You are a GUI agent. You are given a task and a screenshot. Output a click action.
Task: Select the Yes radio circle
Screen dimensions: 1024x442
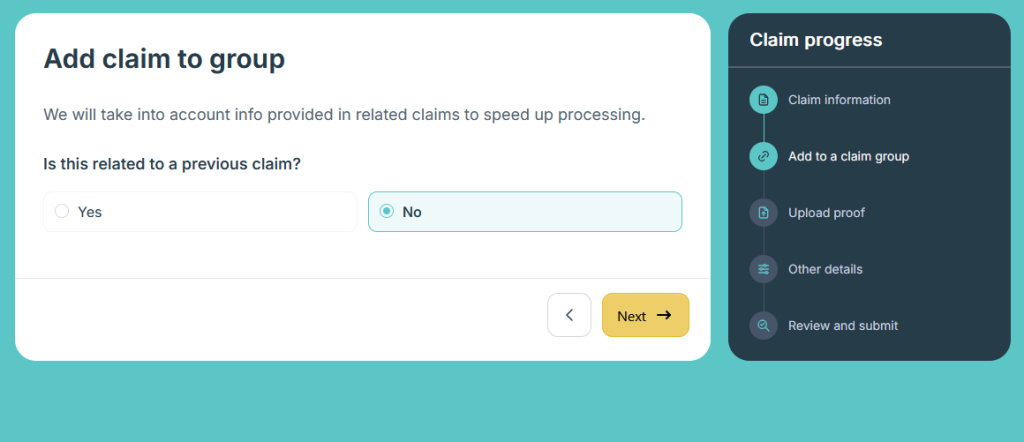(x=62, y=211)
